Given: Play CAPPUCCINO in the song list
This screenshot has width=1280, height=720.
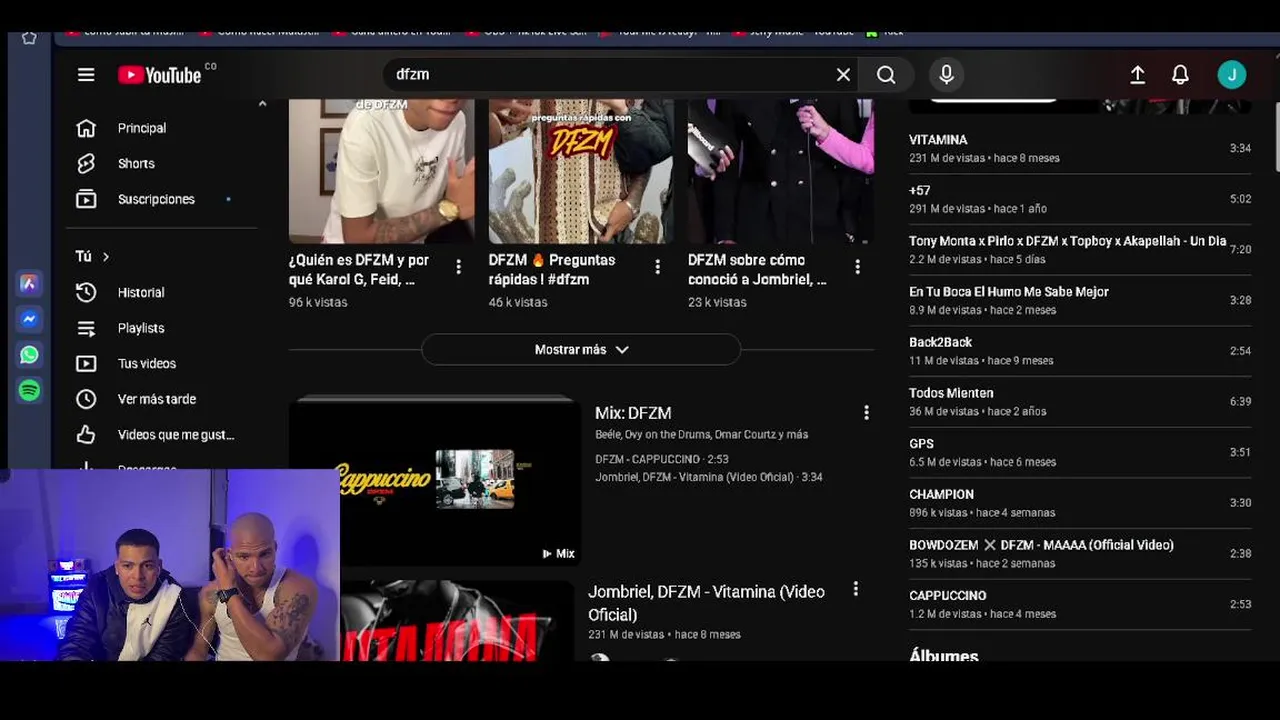Looking at the screenshot, I should click(x=1080, y=604).
